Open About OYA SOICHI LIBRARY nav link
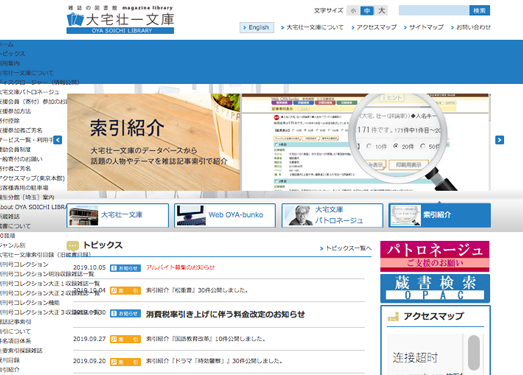 click(x=33, y=207)
